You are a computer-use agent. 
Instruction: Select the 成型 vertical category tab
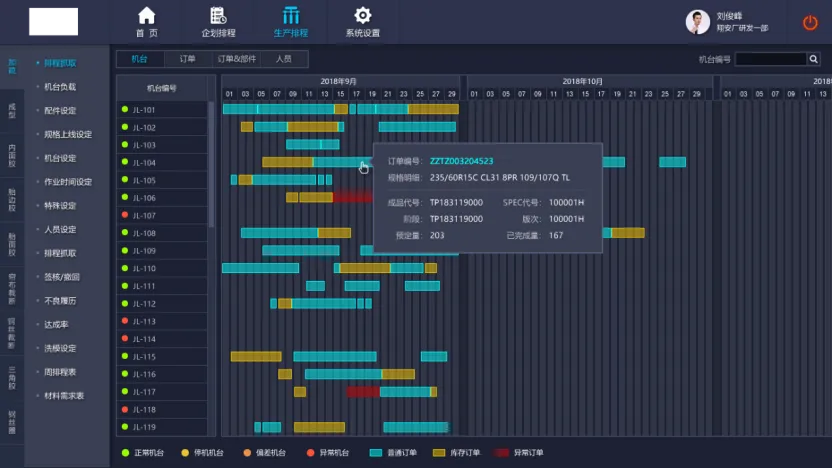[12, 109]
